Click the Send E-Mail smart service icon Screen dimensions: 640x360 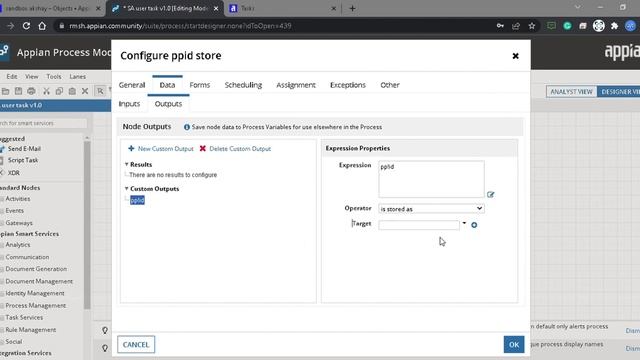point(2,149)
